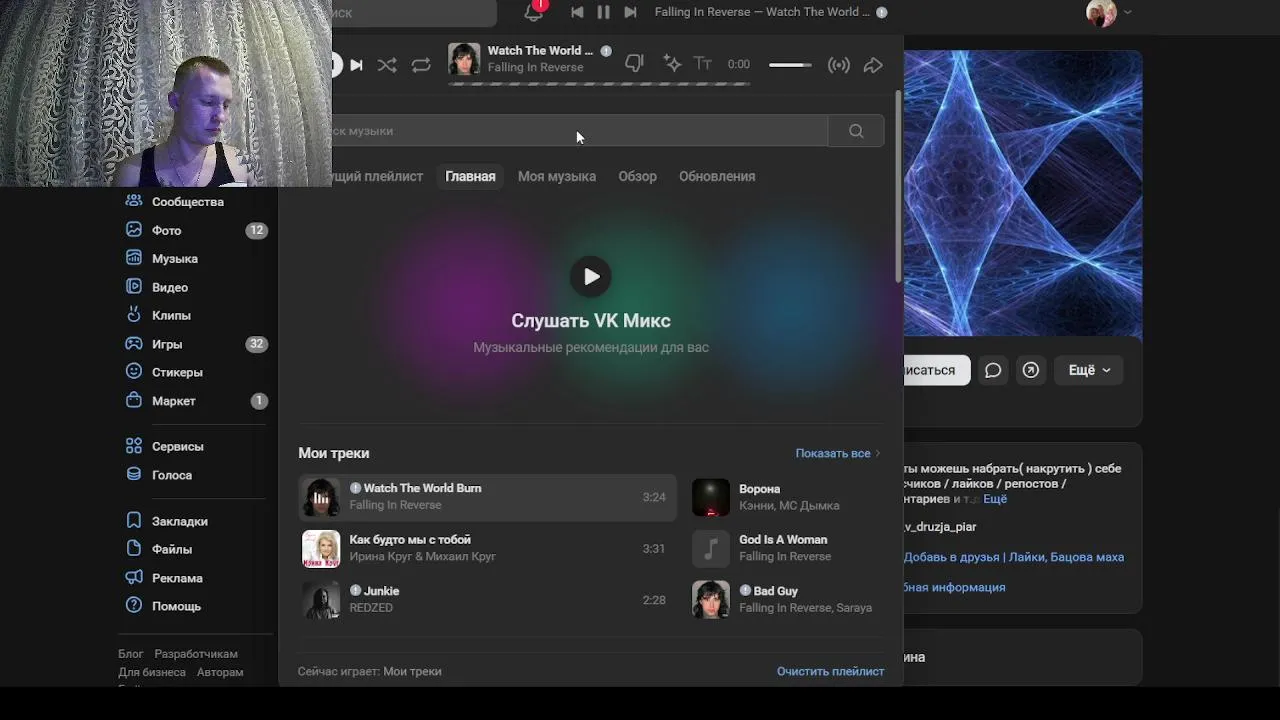Play God Is A Woman track
Image resolution: width=1280 pixels, height=720 pixels.
coord(788,548)
